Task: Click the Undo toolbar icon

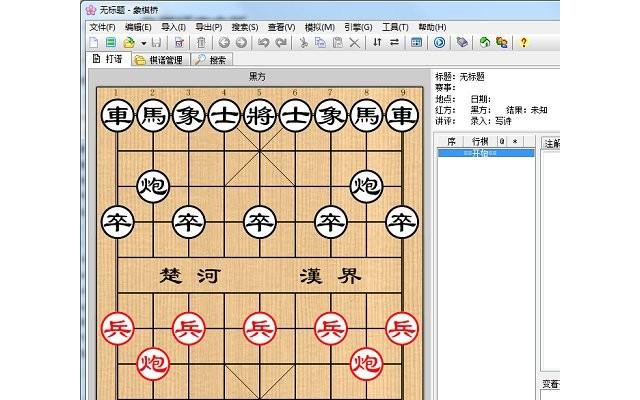Action: (x=263, y=42)
